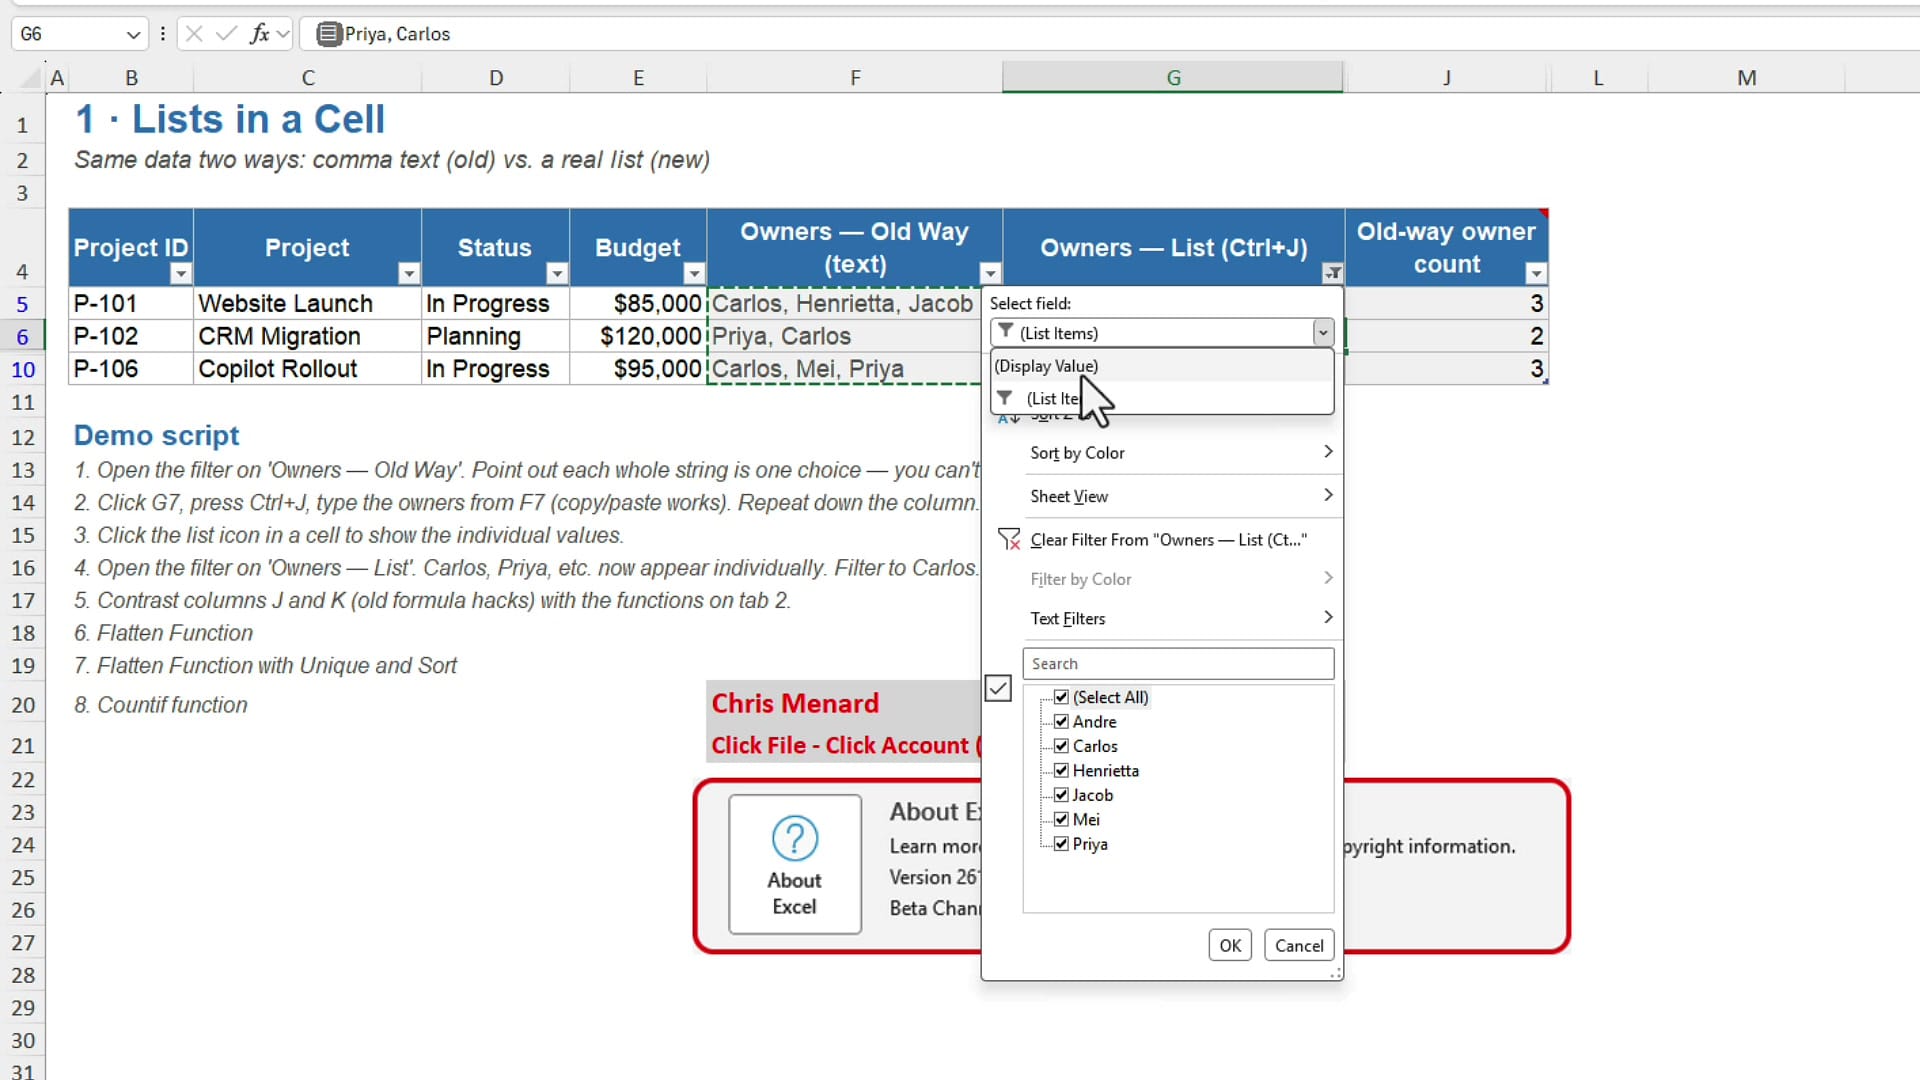
Task: Click the $95,000 budget cell
Action: pyautogui.click(x=638, y=369)
